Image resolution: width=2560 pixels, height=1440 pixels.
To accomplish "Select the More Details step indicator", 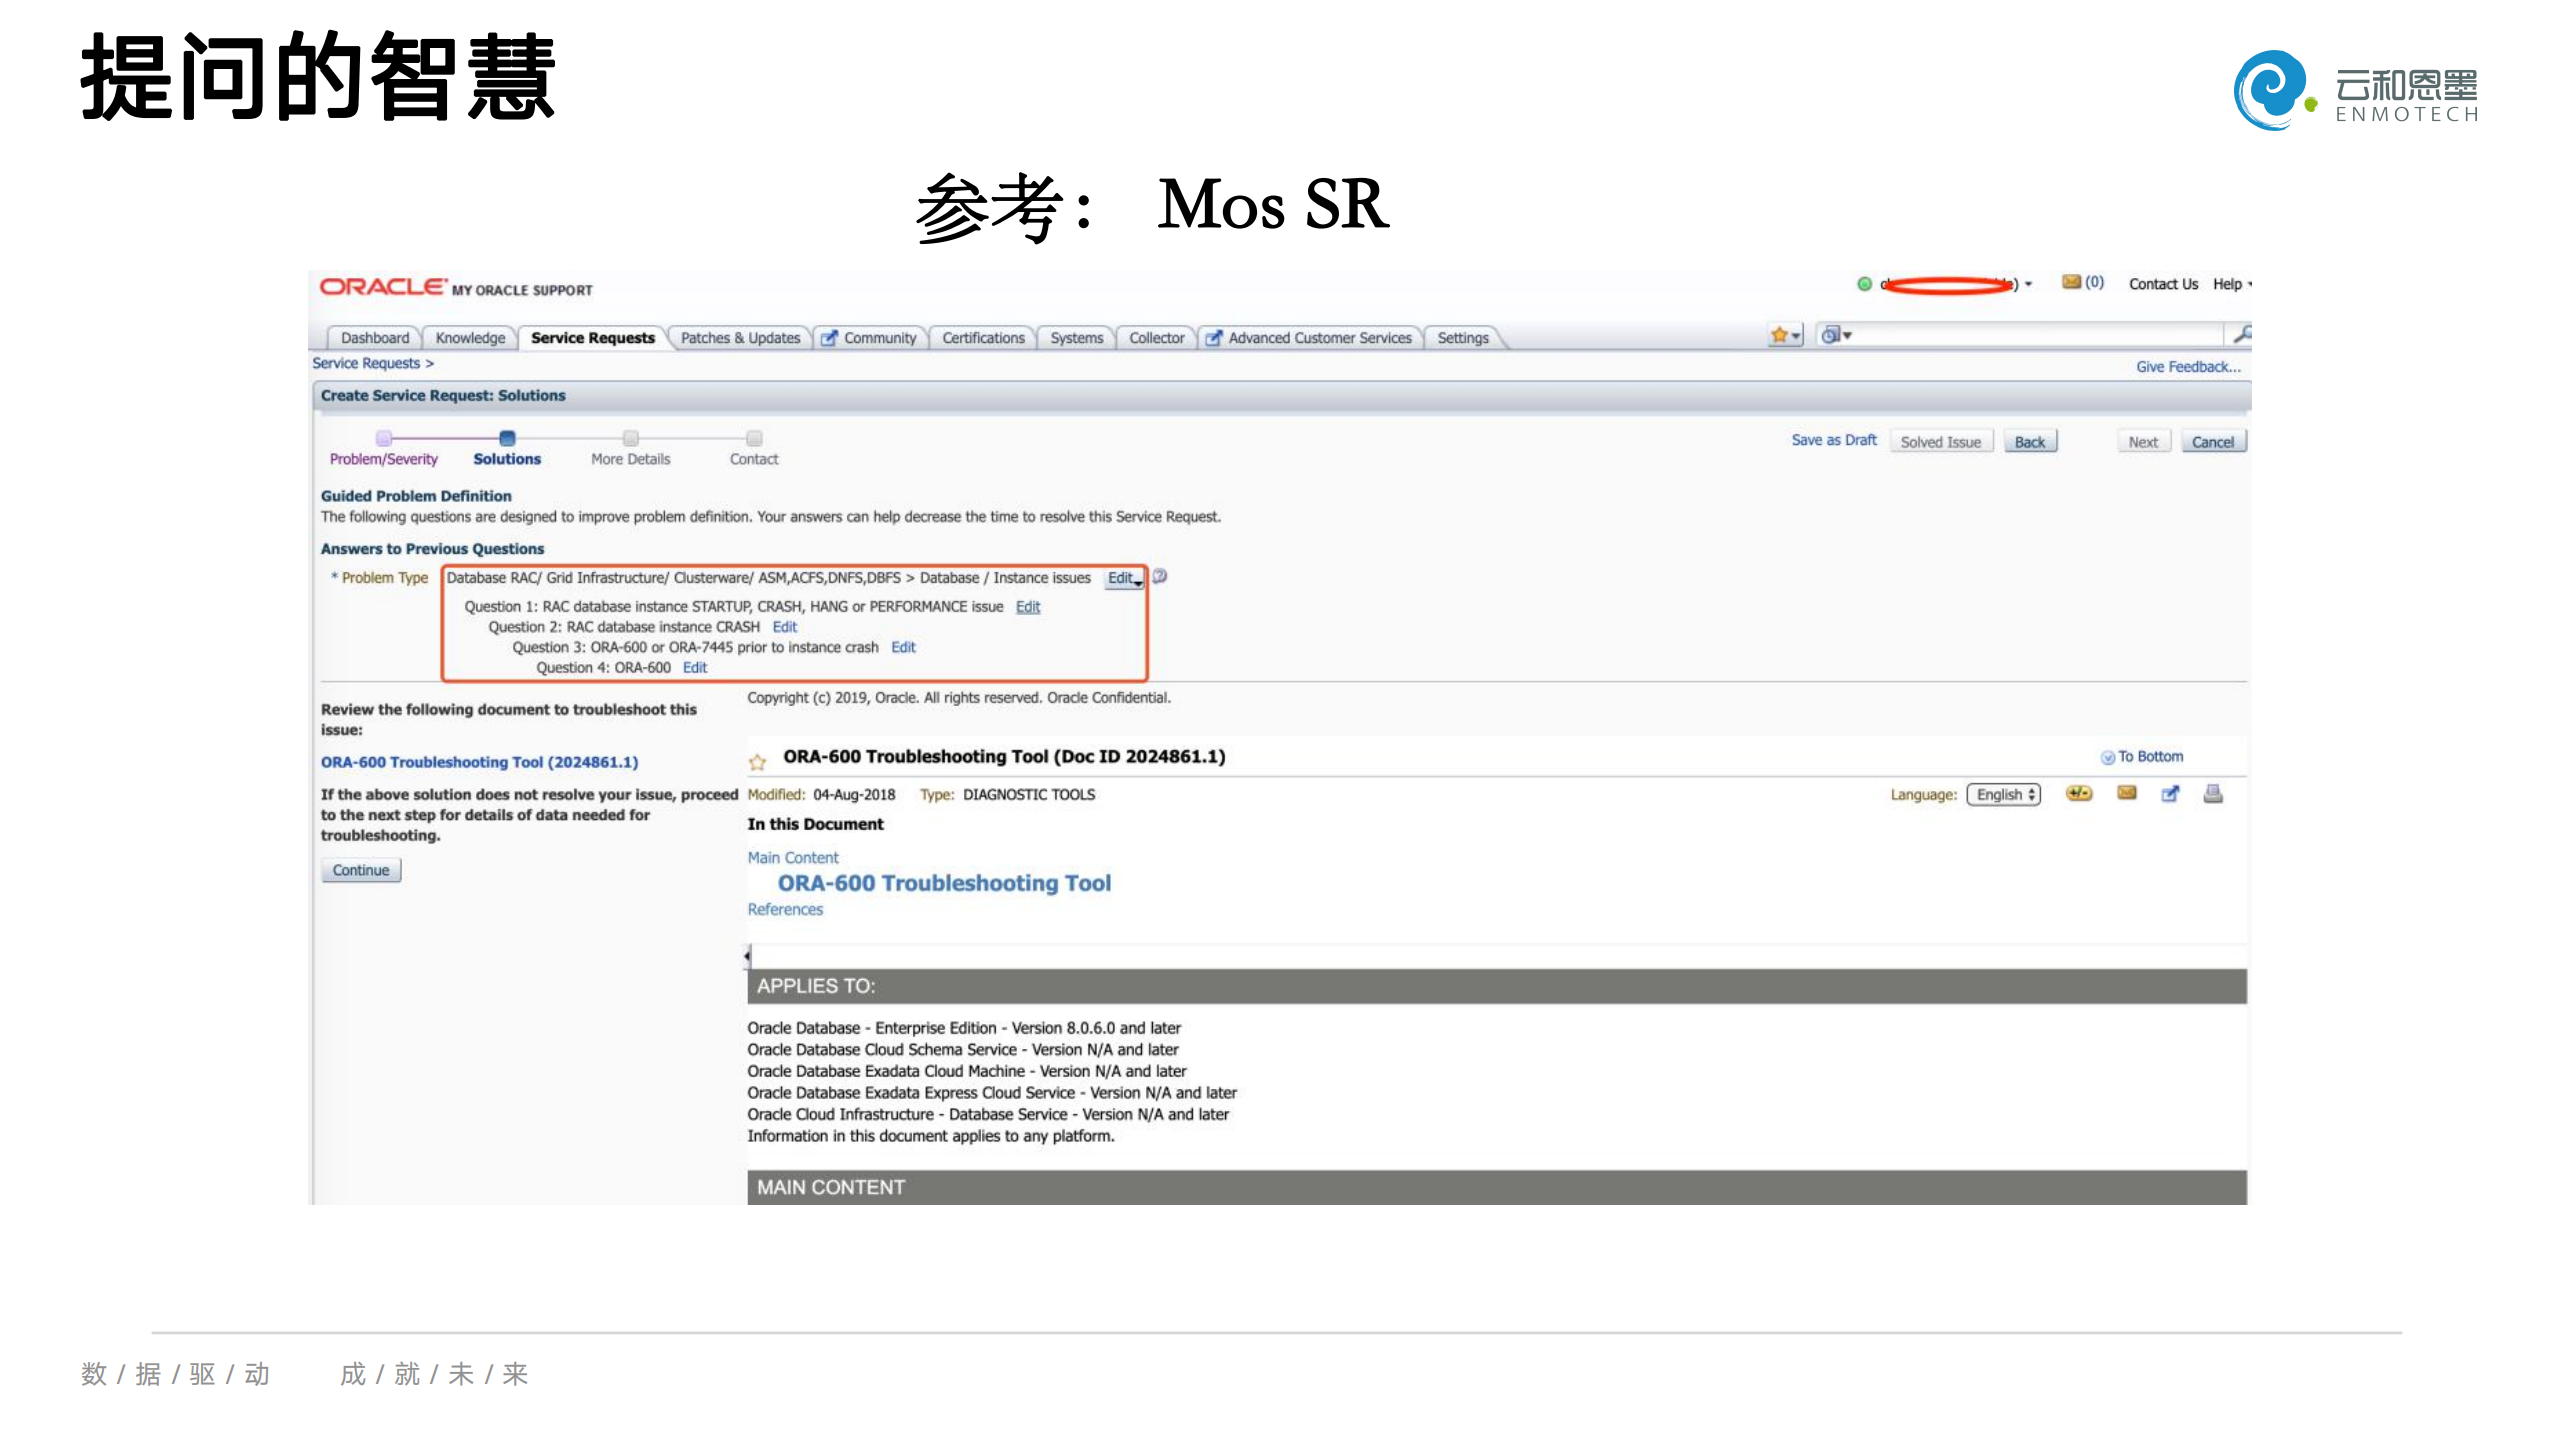I will click(x=630, y=437).
